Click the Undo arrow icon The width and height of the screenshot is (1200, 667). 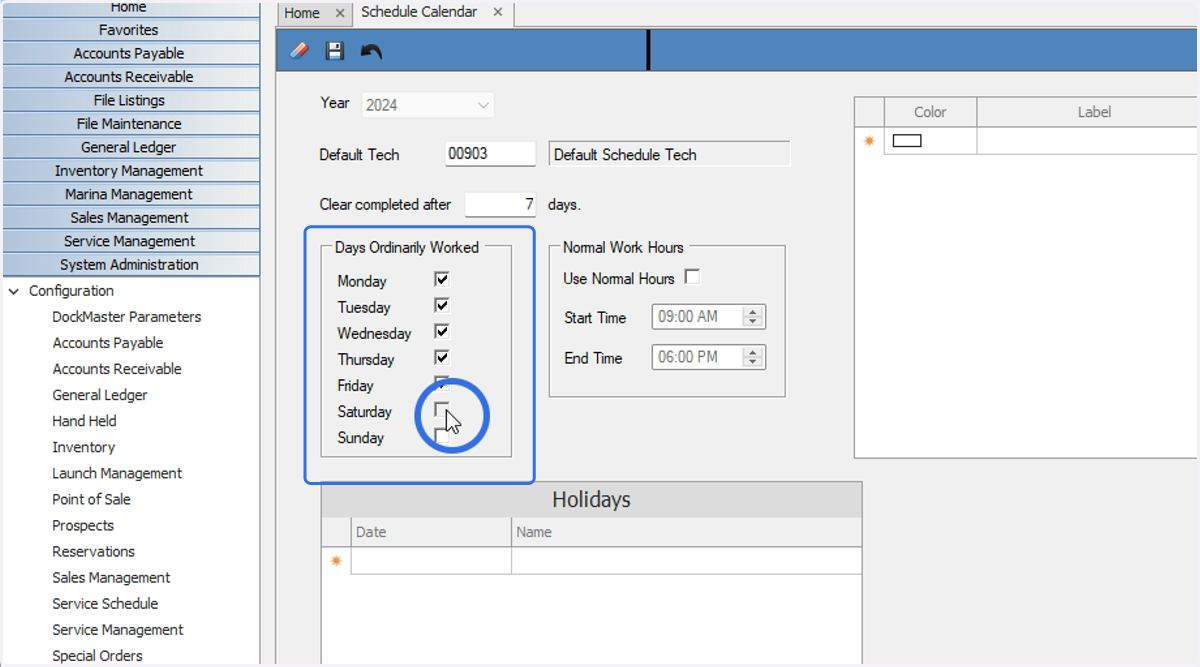371,51
